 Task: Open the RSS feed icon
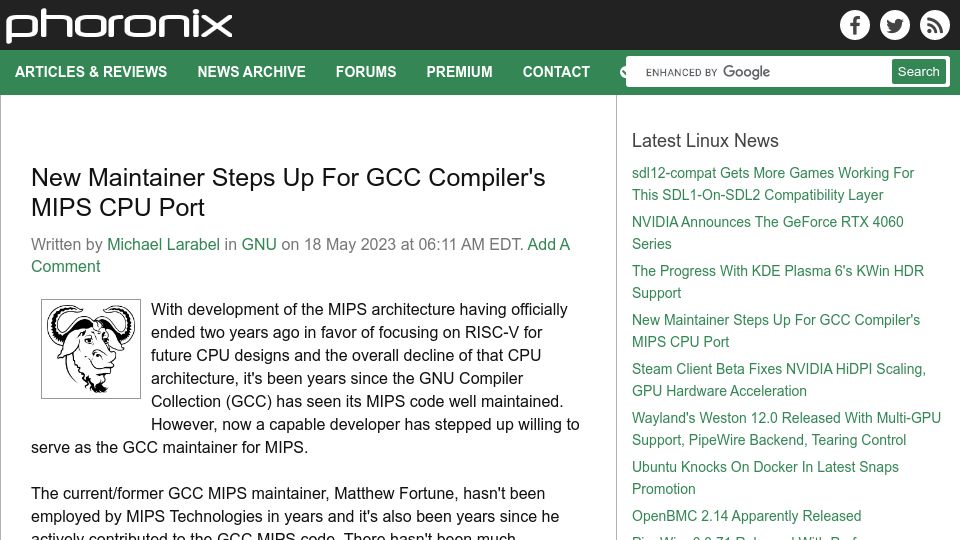[x=934, y=25]
